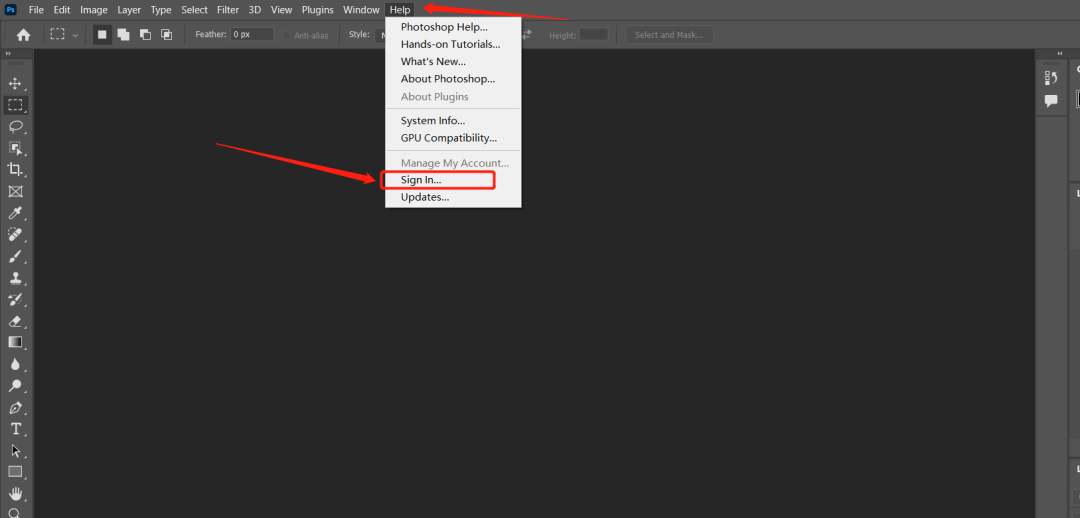The height and width of the screenshot is (518, 1080).
Task: Select the Pen tool
Action: coord(15,408)
